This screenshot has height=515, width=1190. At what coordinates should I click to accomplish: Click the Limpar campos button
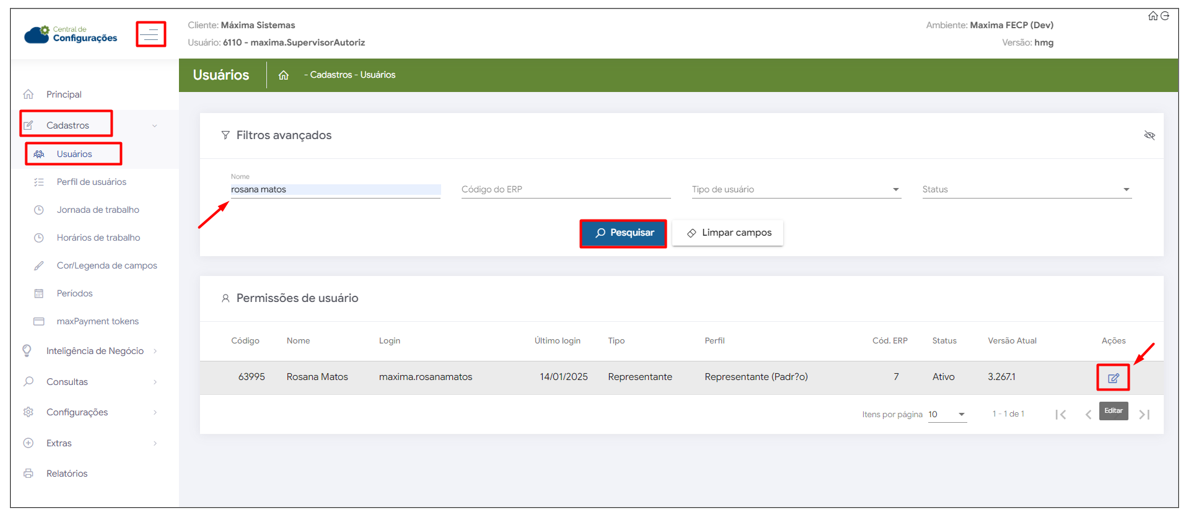point(728,233)
